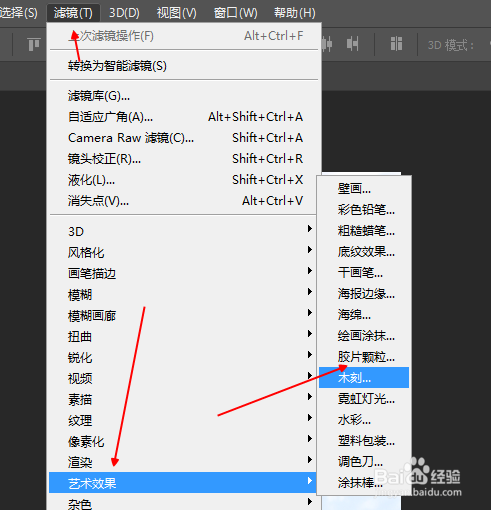The image size is (491, 510).
Task: Open 液化(L)... liquify filter
Action: 183,180
